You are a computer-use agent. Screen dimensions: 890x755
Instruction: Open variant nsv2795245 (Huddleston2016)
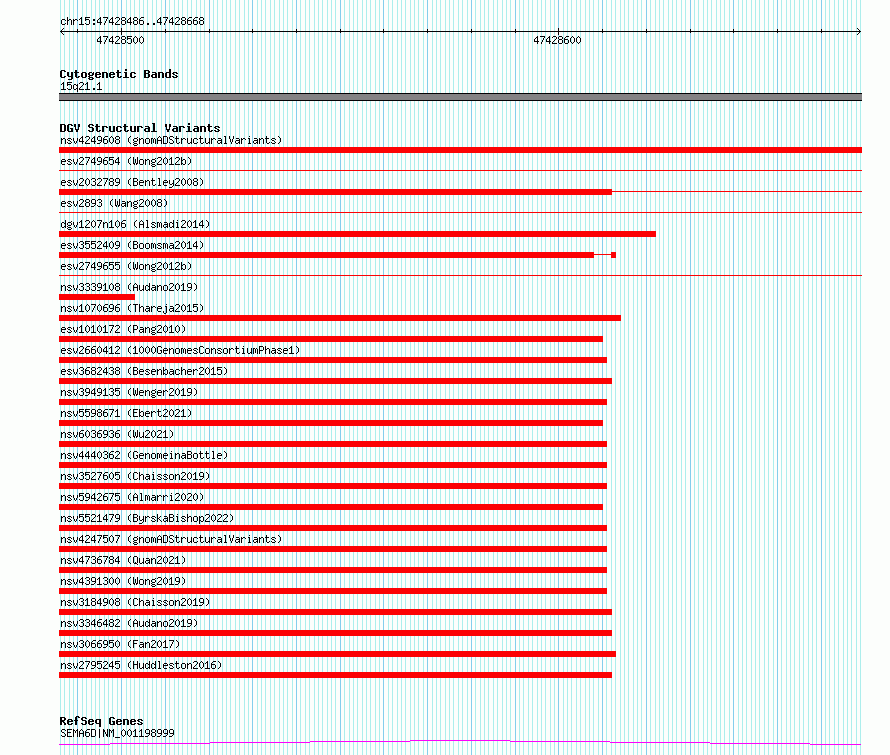tap(141, 665)
